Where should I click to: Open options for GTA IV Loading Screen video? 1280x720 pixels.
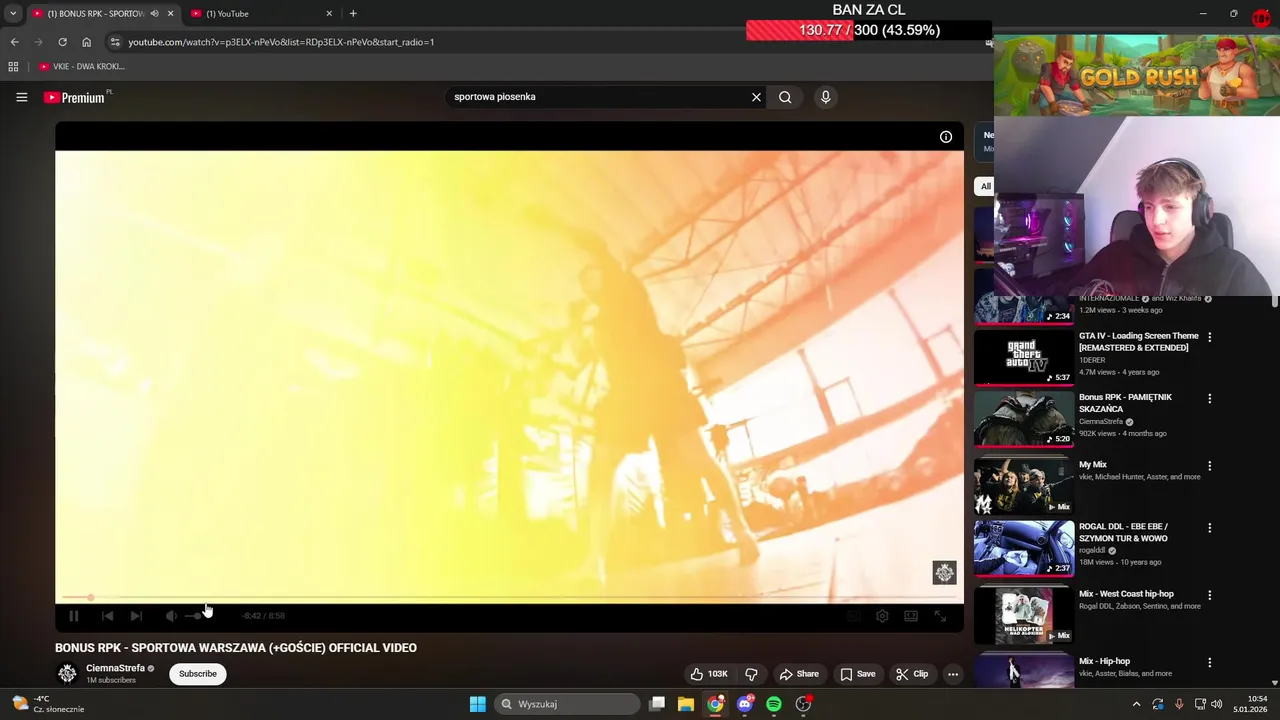point(1209,337)
